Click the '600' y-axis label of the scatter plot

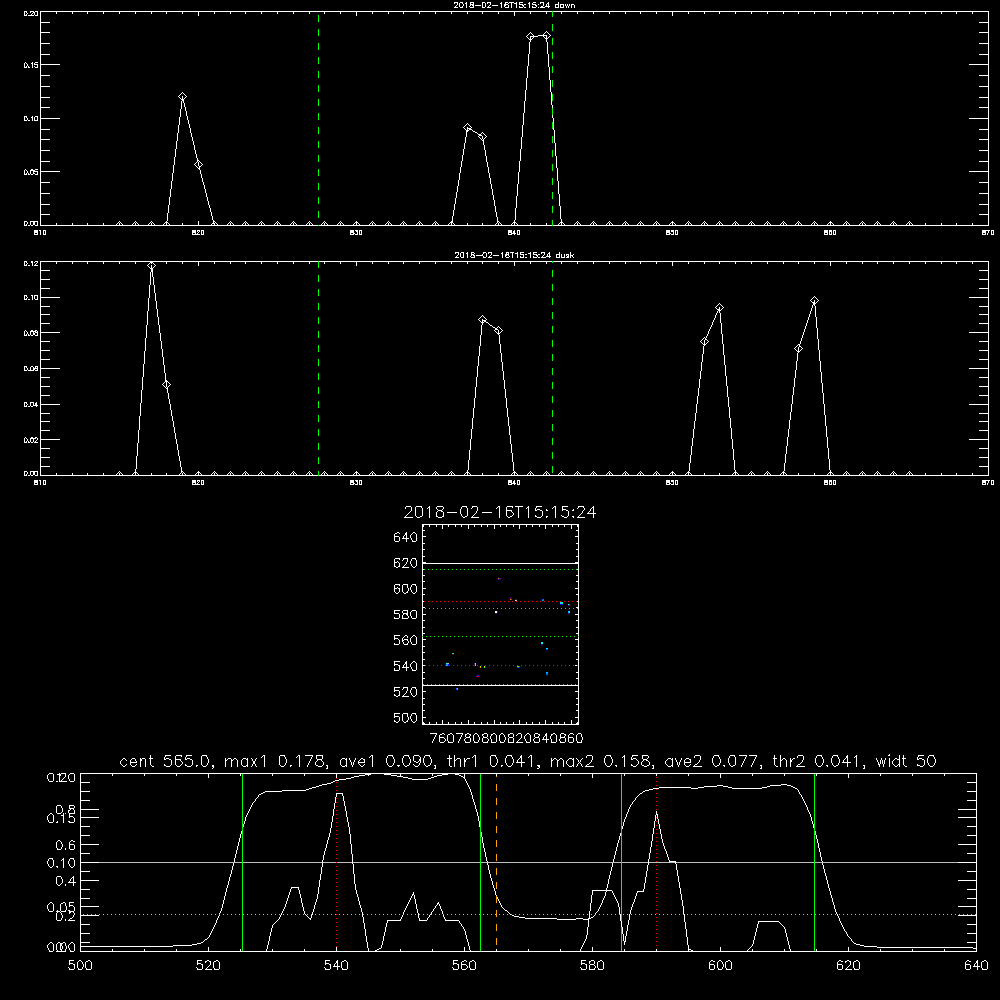tap(406, 589)
